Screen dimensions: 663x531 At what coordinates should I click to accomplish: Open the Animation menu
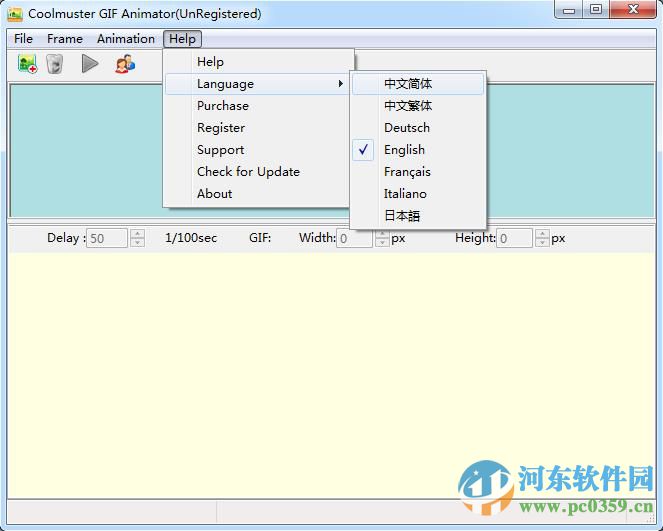[x=126, y=39]
